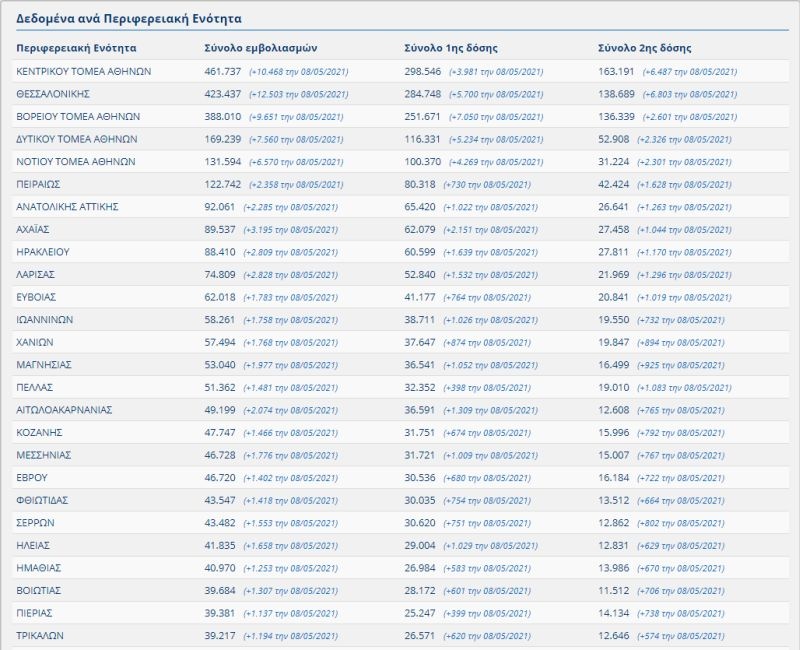
Task: Click the ΒΟΡΕΙΟΥ ΤΟΜΕΑ ΑΘΗΝΩΝ row label
Action: 78,116
